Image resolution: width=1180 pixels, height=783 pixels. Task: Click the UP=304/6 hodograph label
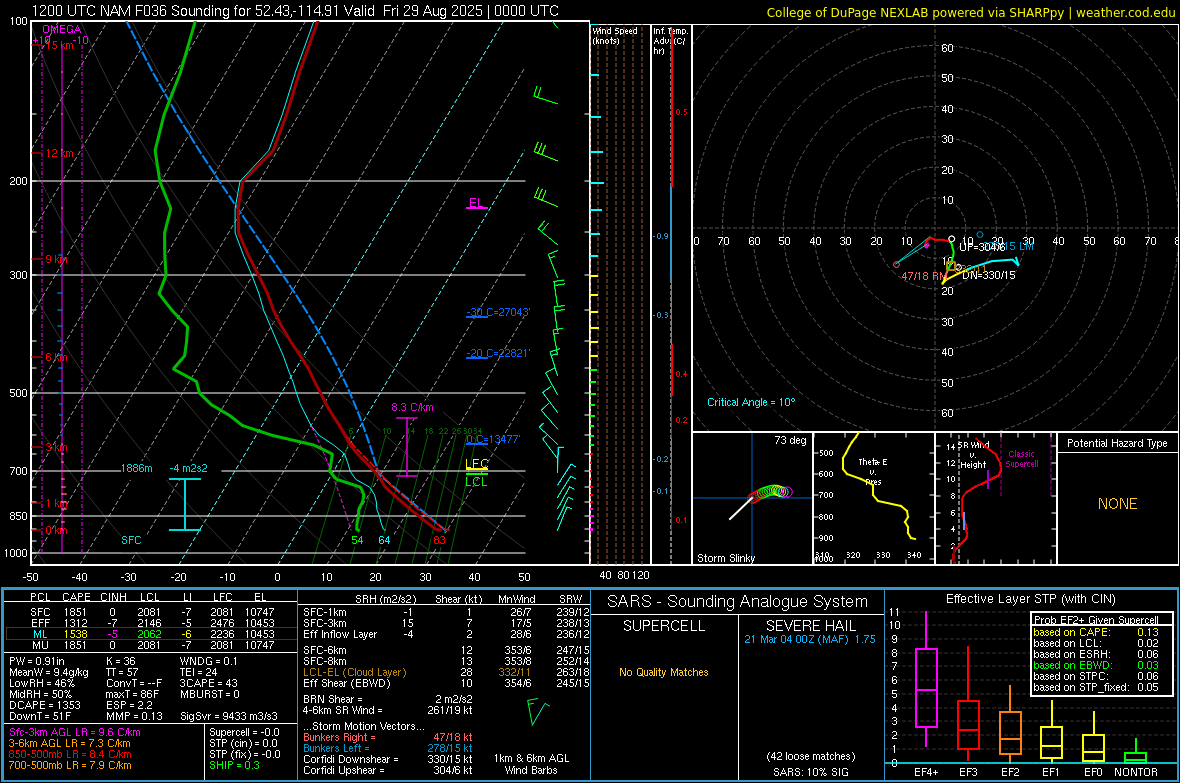coord(981,247)
